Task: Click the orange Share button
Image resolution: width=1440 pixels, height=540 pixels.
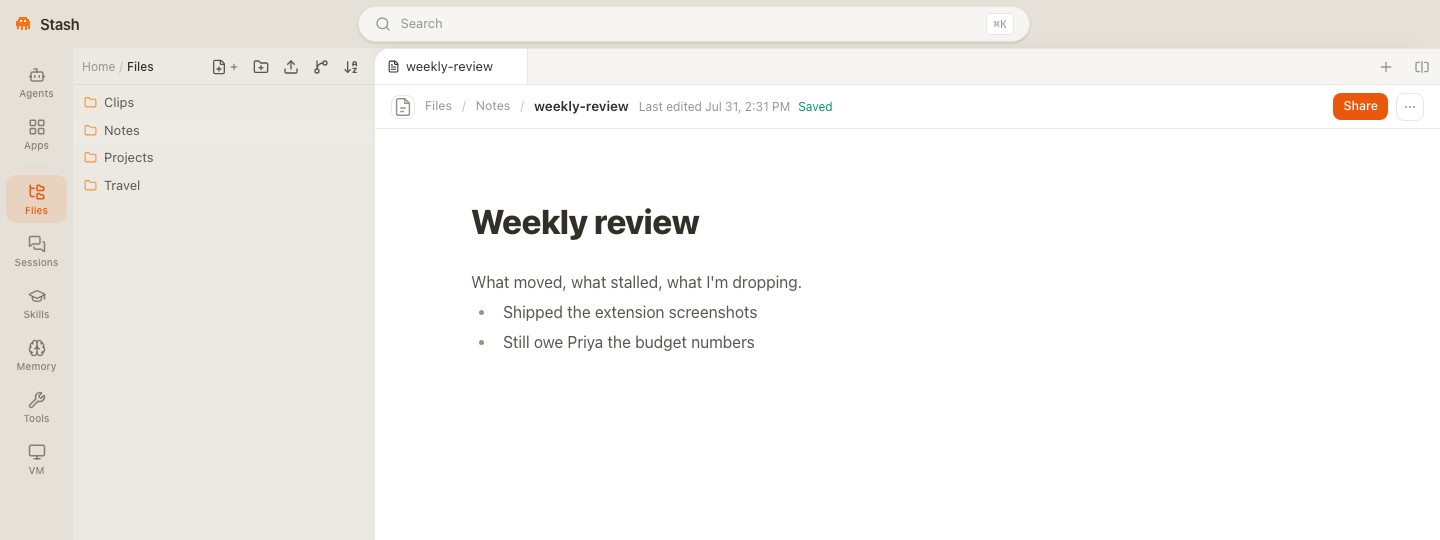Action: pyautogui.click(x=1360, y=106)
